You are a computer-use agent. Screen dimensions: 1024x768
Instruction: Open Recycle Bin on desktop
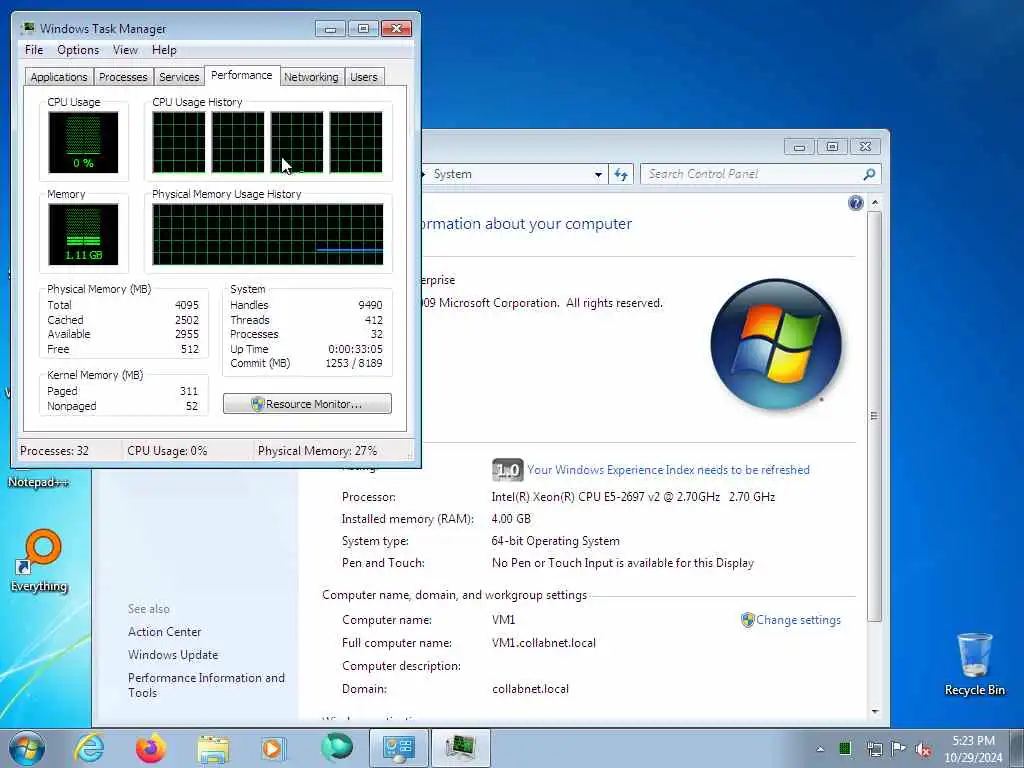tap(974, 664)
